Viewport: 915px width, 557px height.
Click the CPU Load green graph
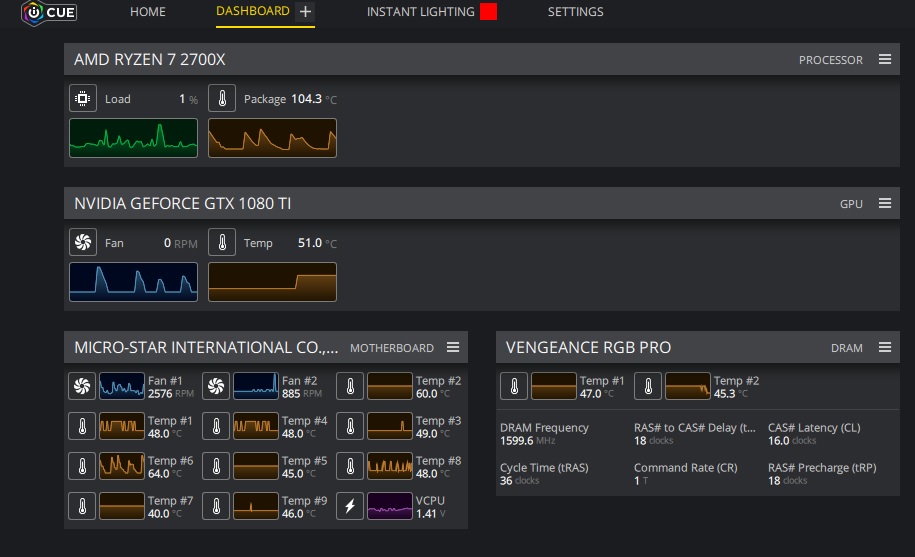pyautogui.click(x=133, y=138)
